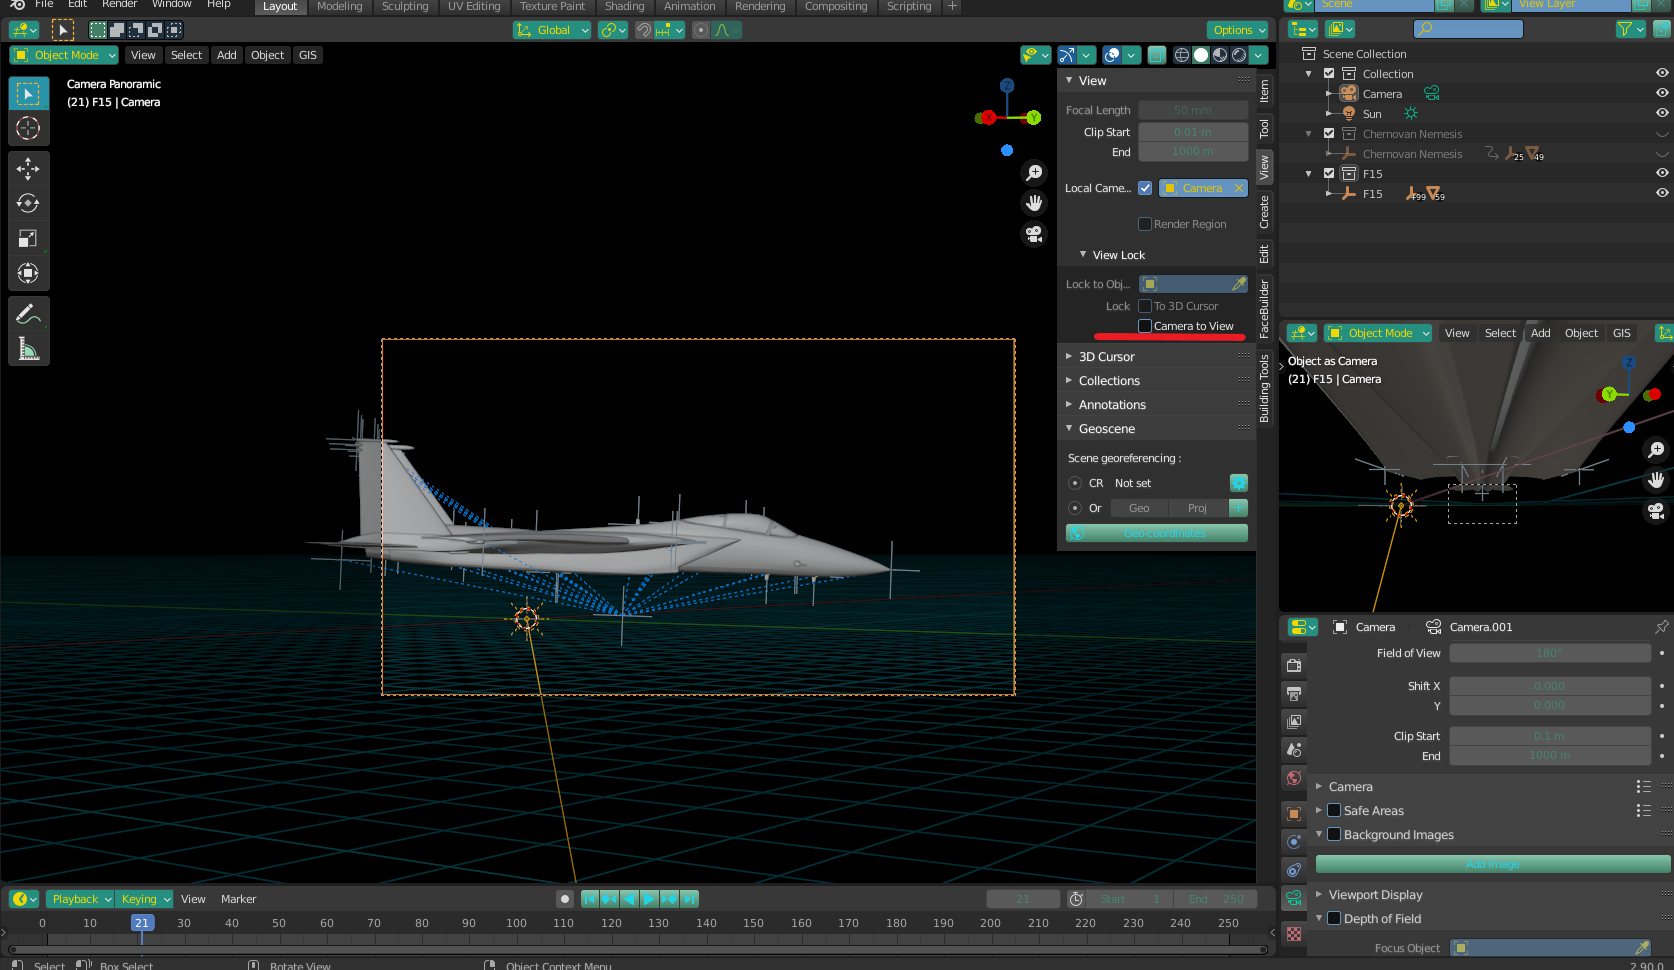Click the Geo origin button
Image resolution: width=1674 pixels, height=970 pixels.
click(1139, 508)
